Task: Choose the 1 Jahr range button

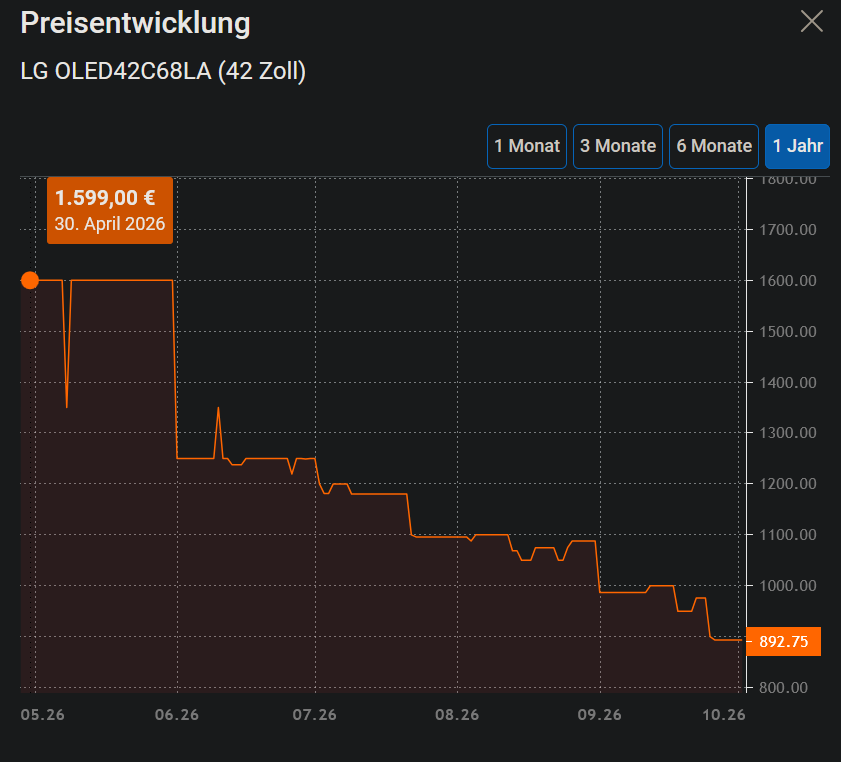Action: 798,146
